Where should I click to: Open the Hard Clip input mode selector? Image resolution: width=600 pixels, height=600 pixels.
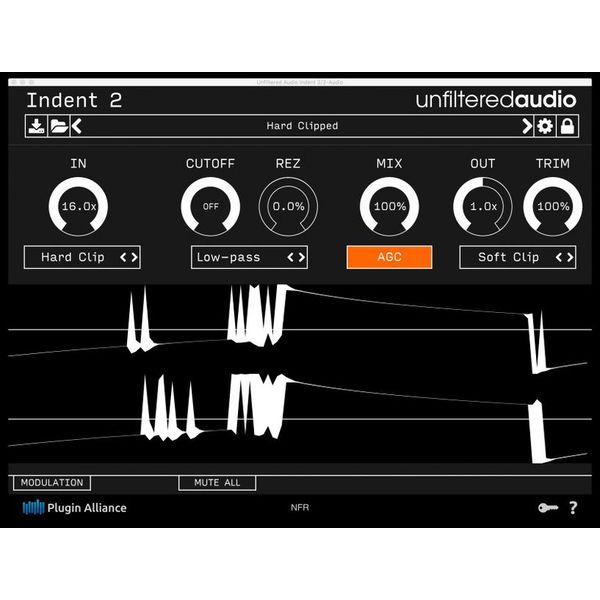point(82,257)
